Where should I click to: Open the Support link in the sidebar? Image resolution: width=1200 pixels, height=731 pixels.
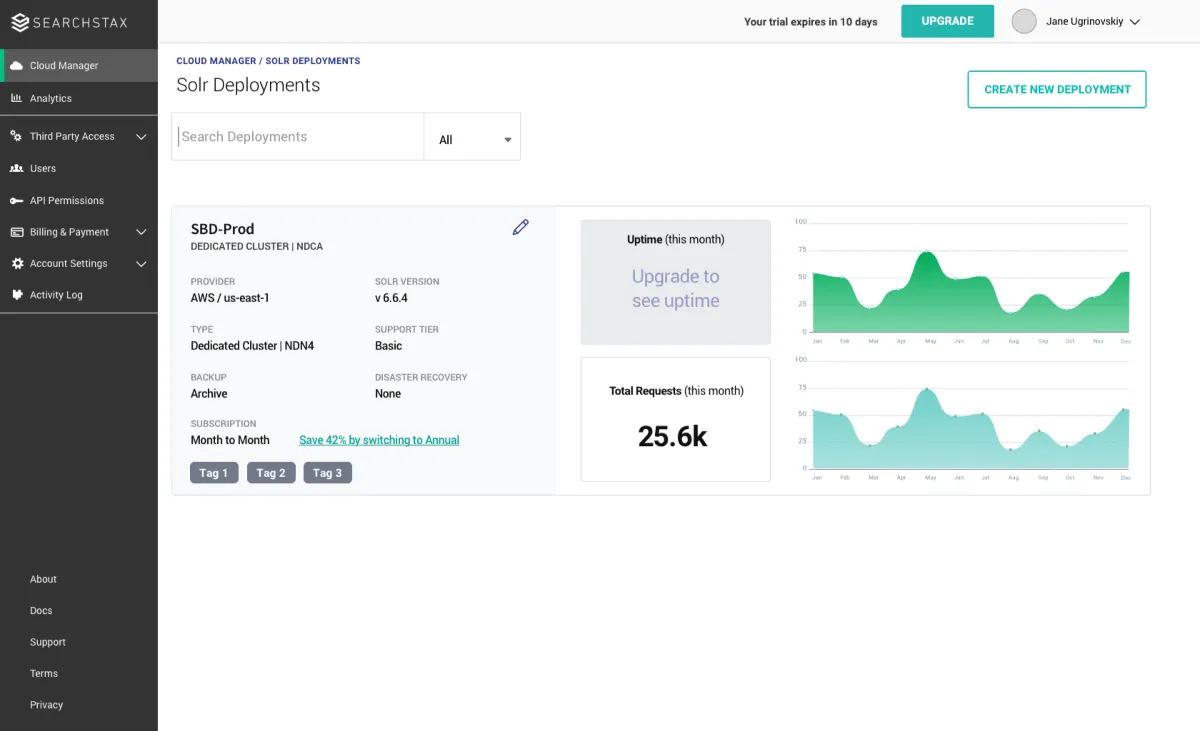click(47, 642)
